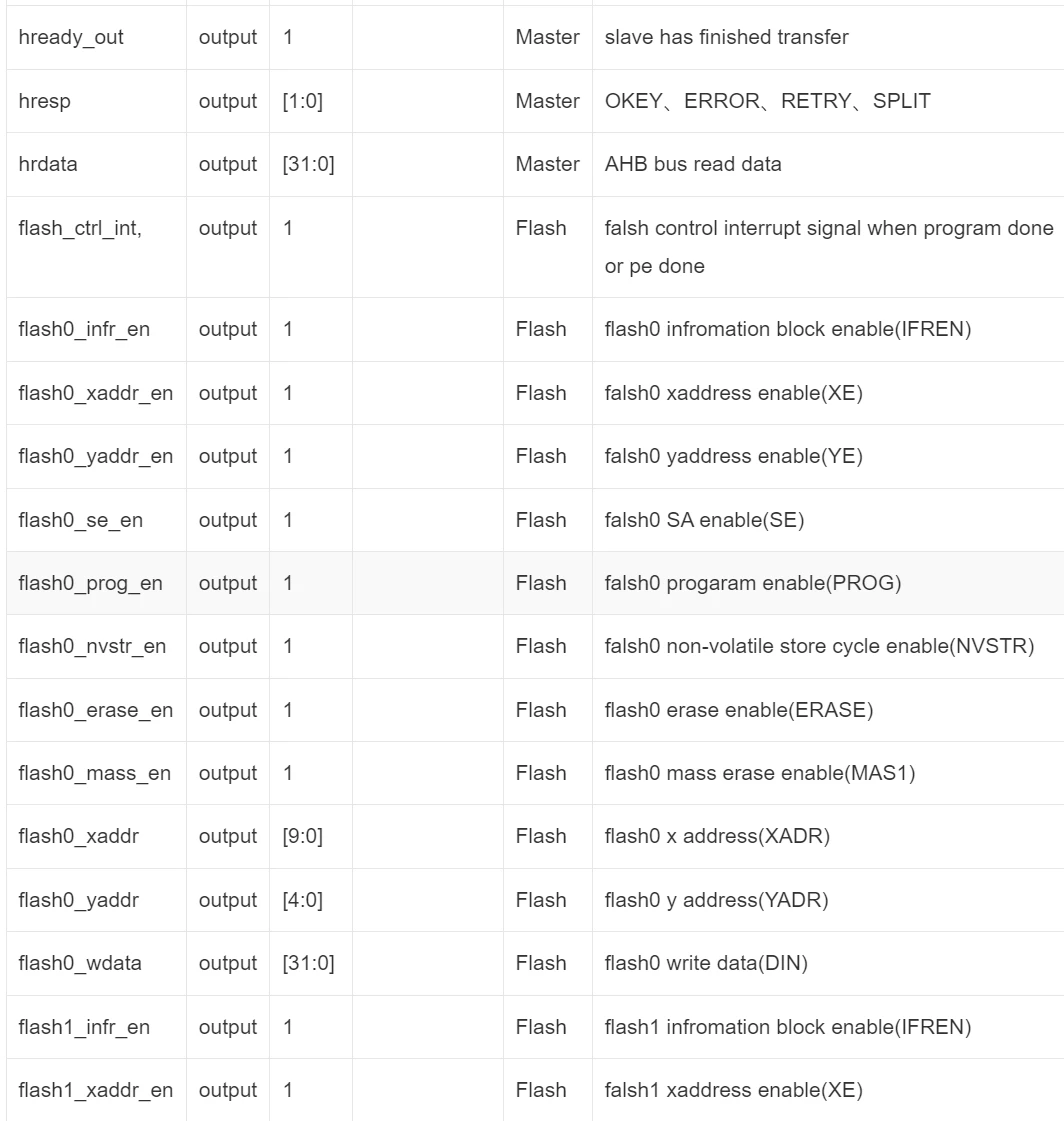This screenshot has height=1121, width=1064.
Task: Click the "AHB bus read data" description
Action: (x=693, y=164)
